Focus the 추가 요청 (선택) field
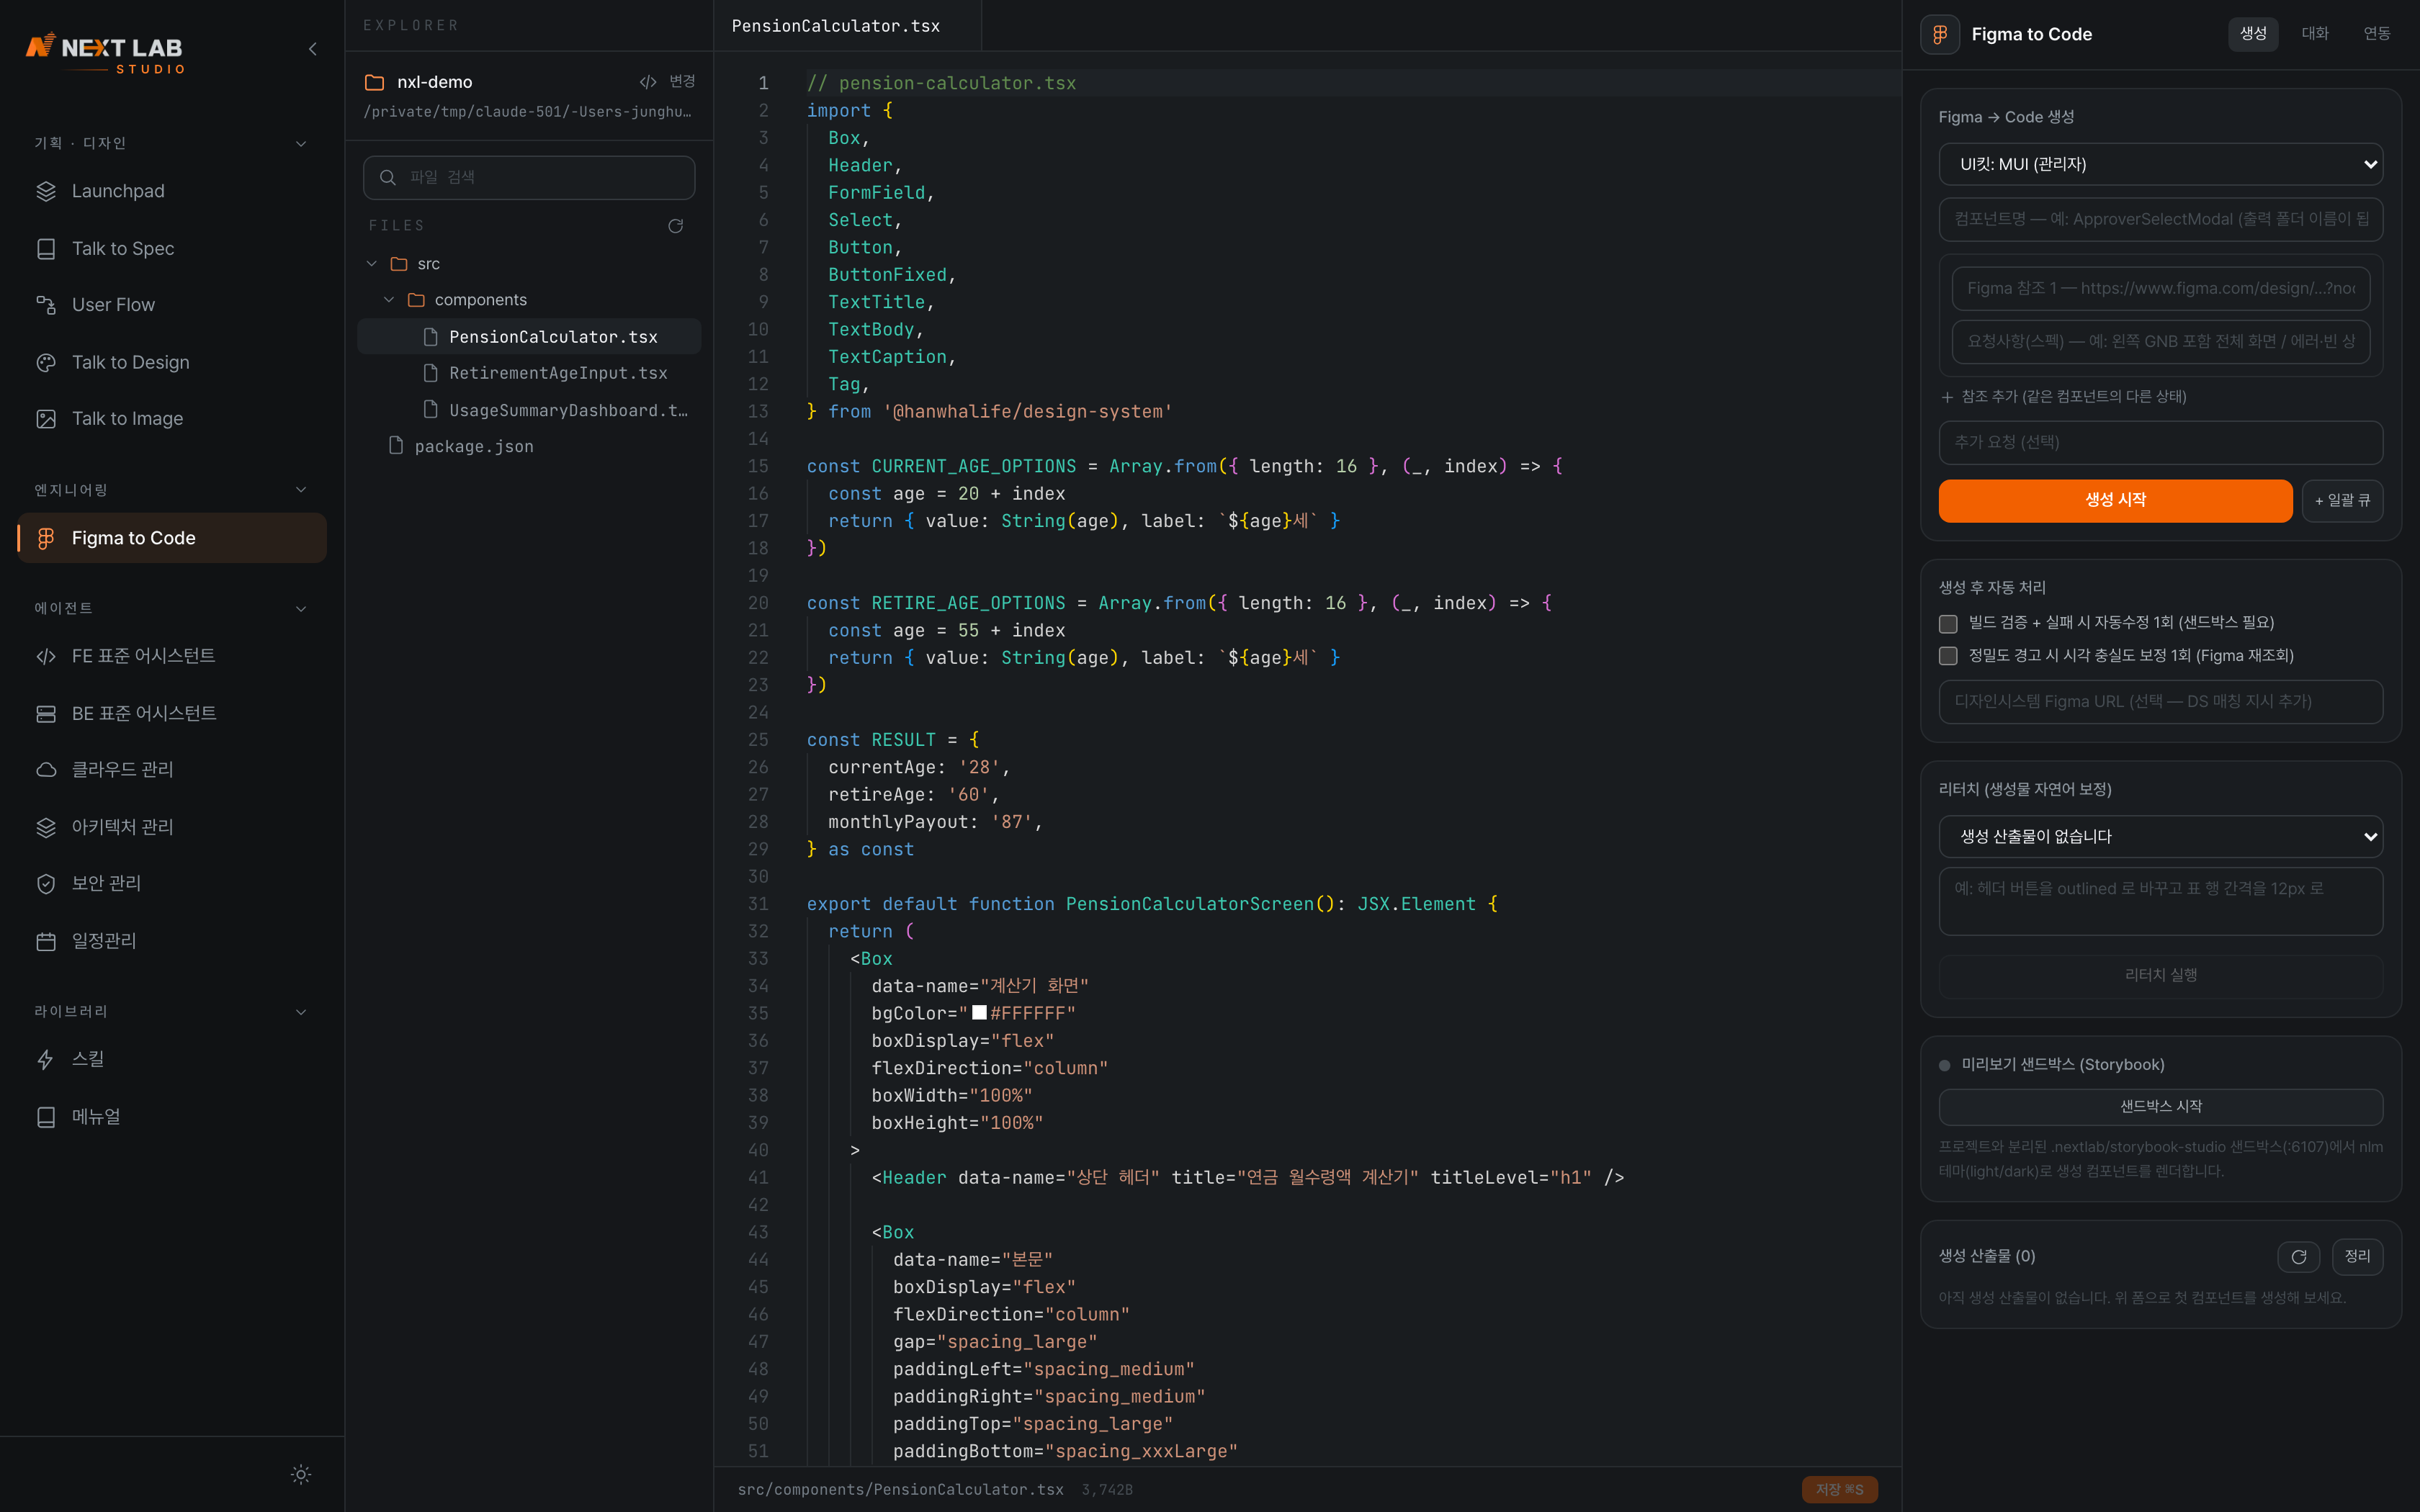The image size is (2420, 1512). click(x=2160, y=442)
